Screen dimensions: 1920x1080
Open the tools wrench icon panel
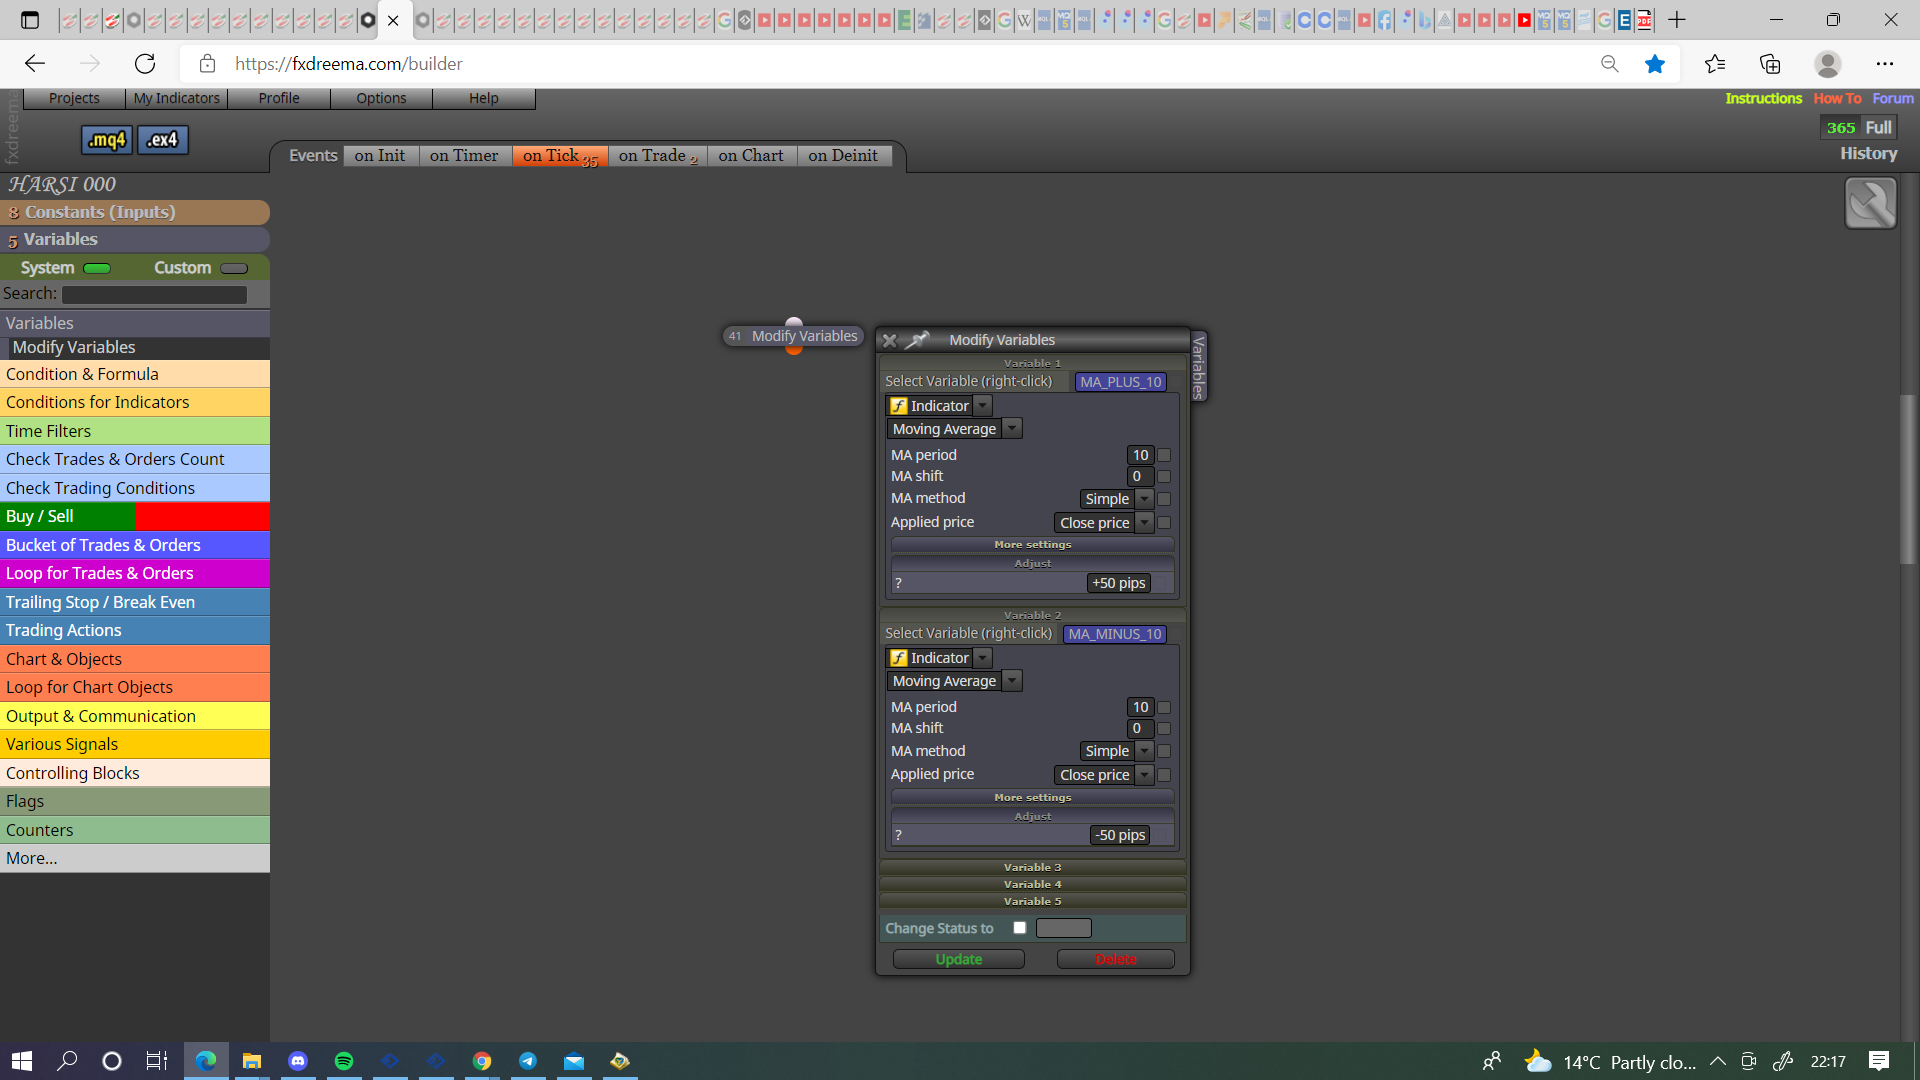(x=1870, y=203)
